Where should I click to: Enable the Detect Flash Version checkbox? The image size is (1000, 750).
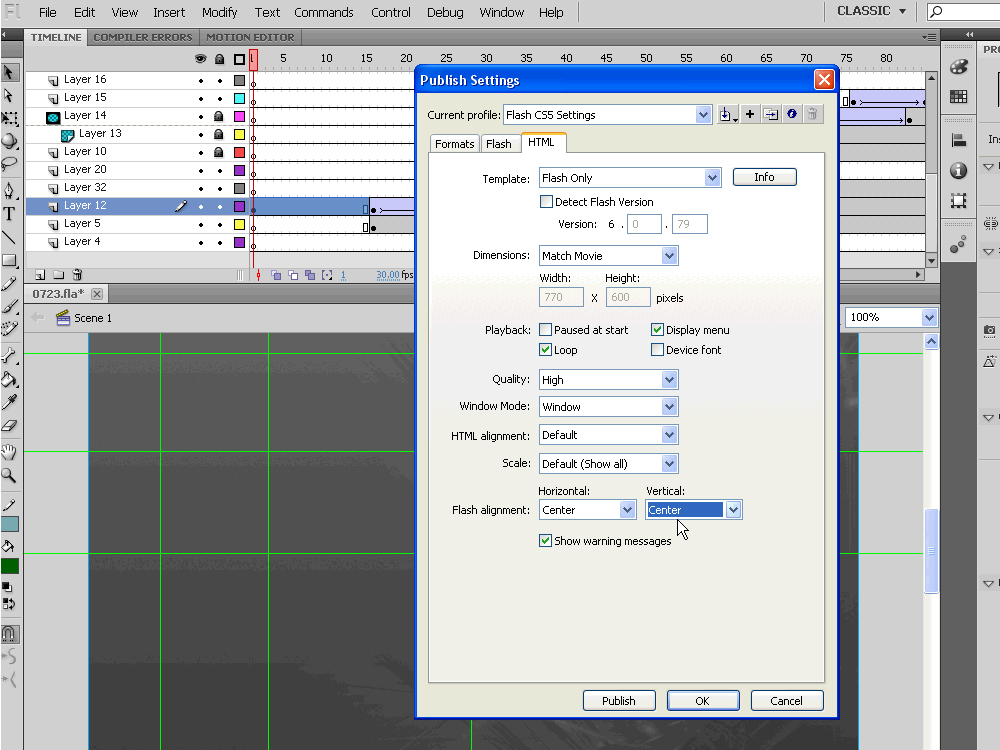(x=546, y=202)
